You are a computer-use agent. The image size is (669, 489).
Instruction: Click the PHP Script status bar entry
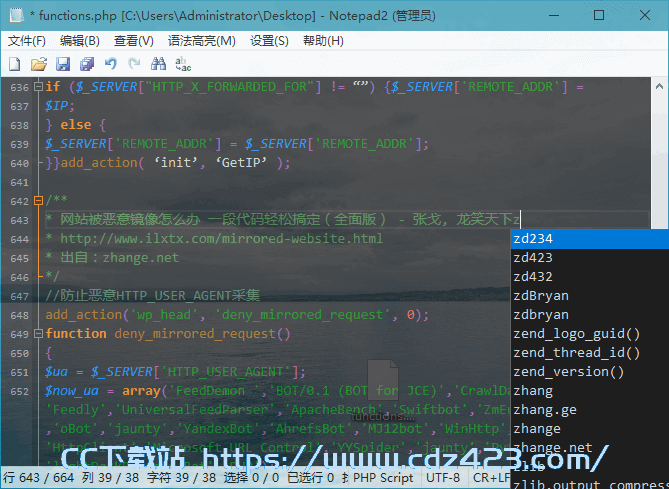pyautogui.click(x=383, y=478)
